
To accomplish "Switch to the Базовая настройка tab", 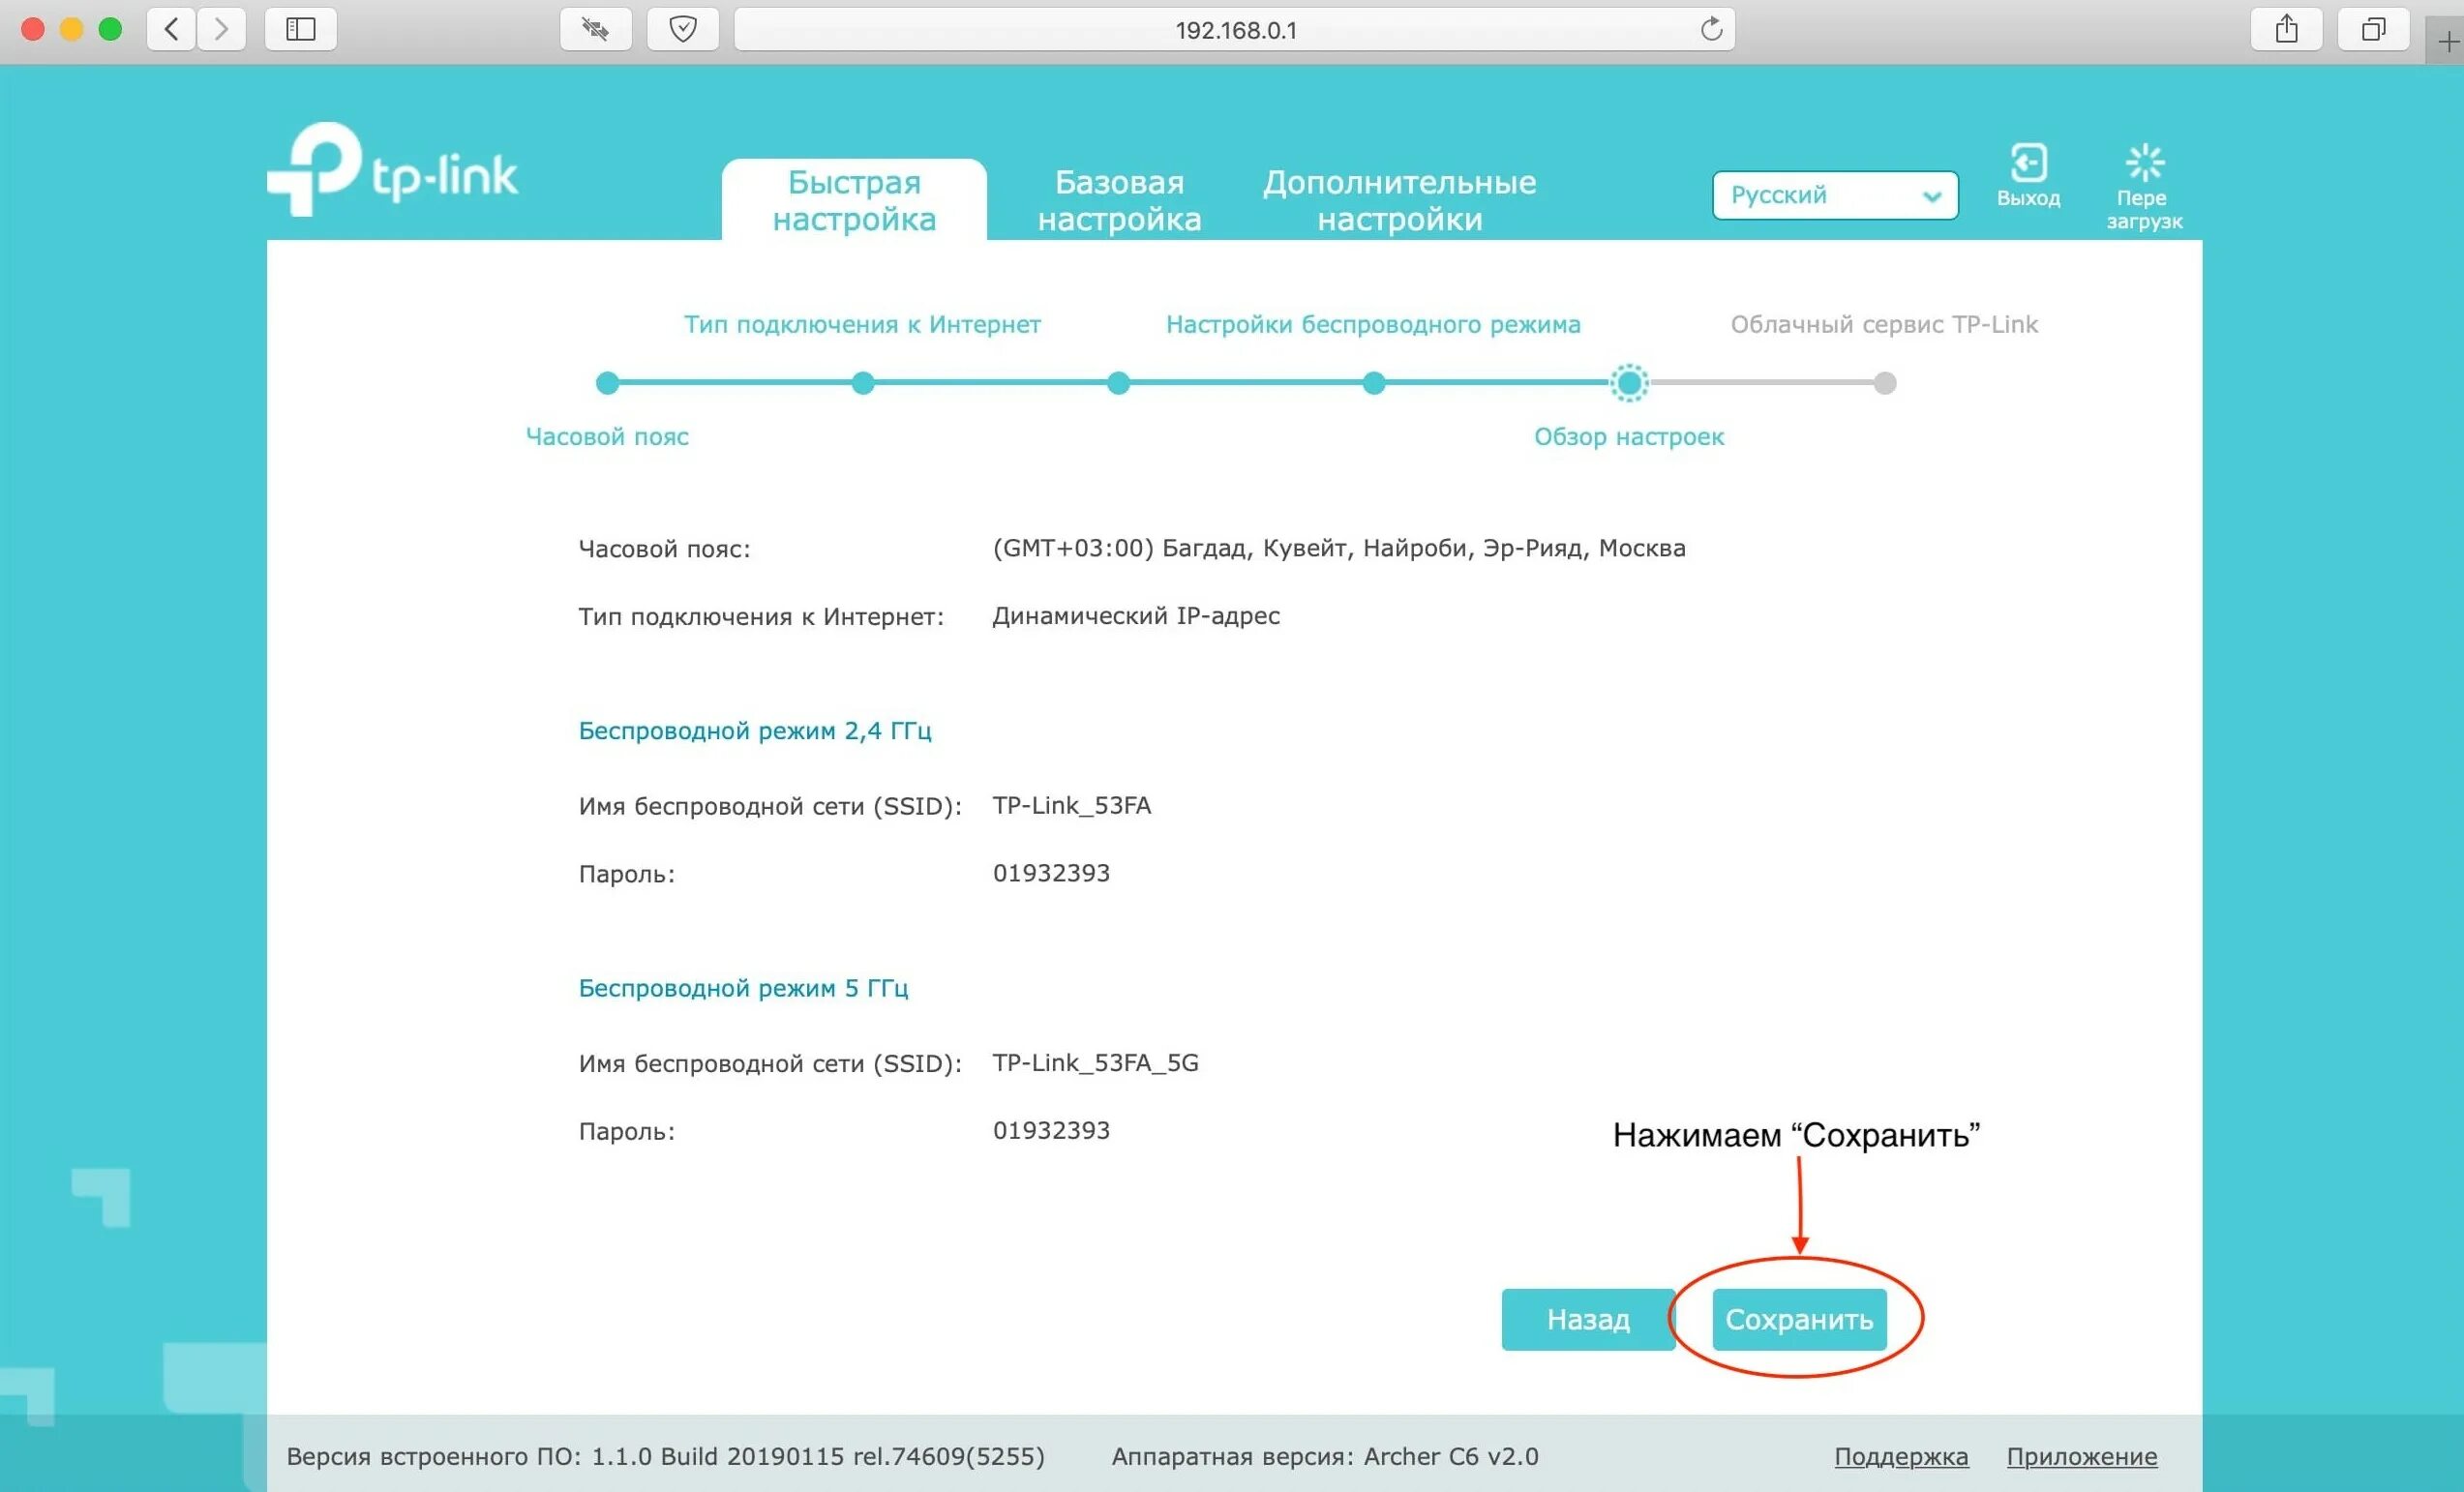I will pyautogui.click(x=1119, y=200).
